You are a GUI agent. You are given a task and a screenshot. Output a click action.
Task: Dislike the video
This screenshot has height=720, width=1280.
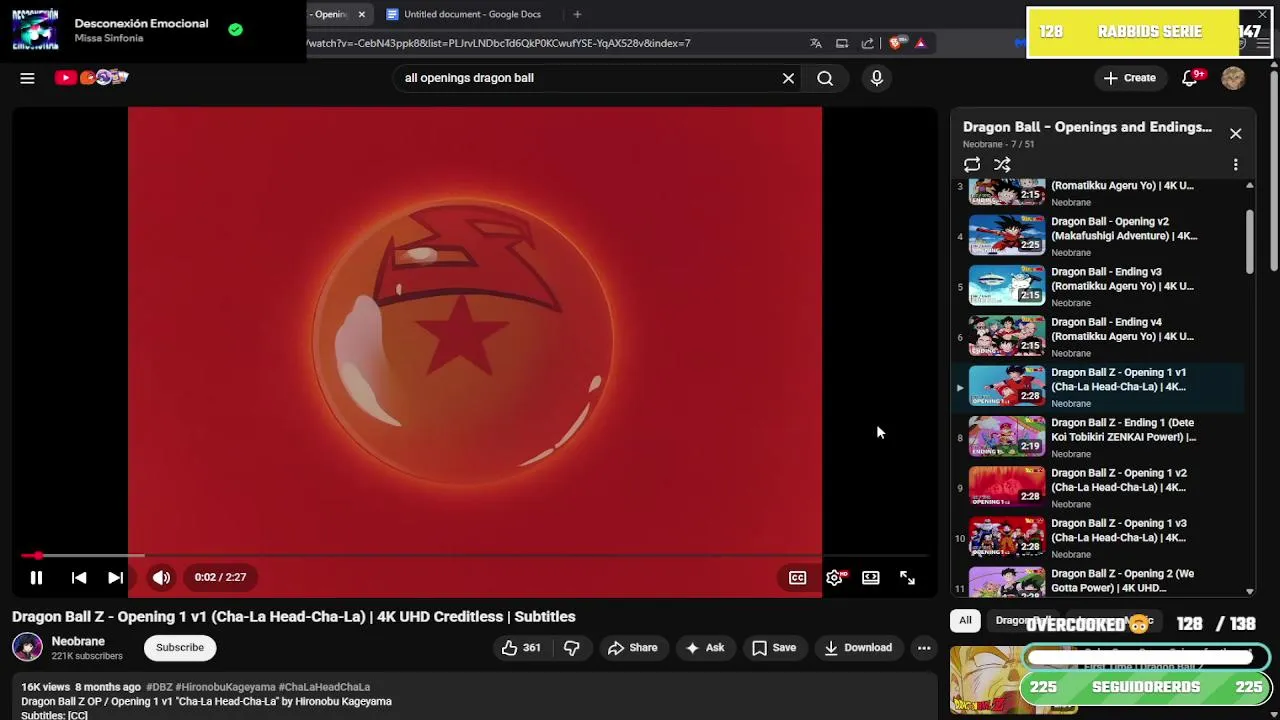[572, 648]
